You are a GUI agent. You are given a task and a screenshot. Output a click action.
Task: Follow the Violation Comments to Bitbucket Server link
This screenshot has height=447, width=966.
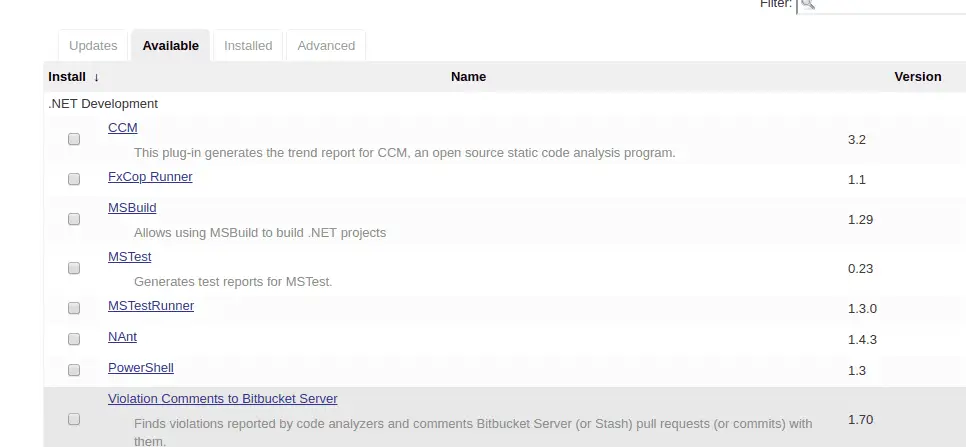[x=222, y=399]
